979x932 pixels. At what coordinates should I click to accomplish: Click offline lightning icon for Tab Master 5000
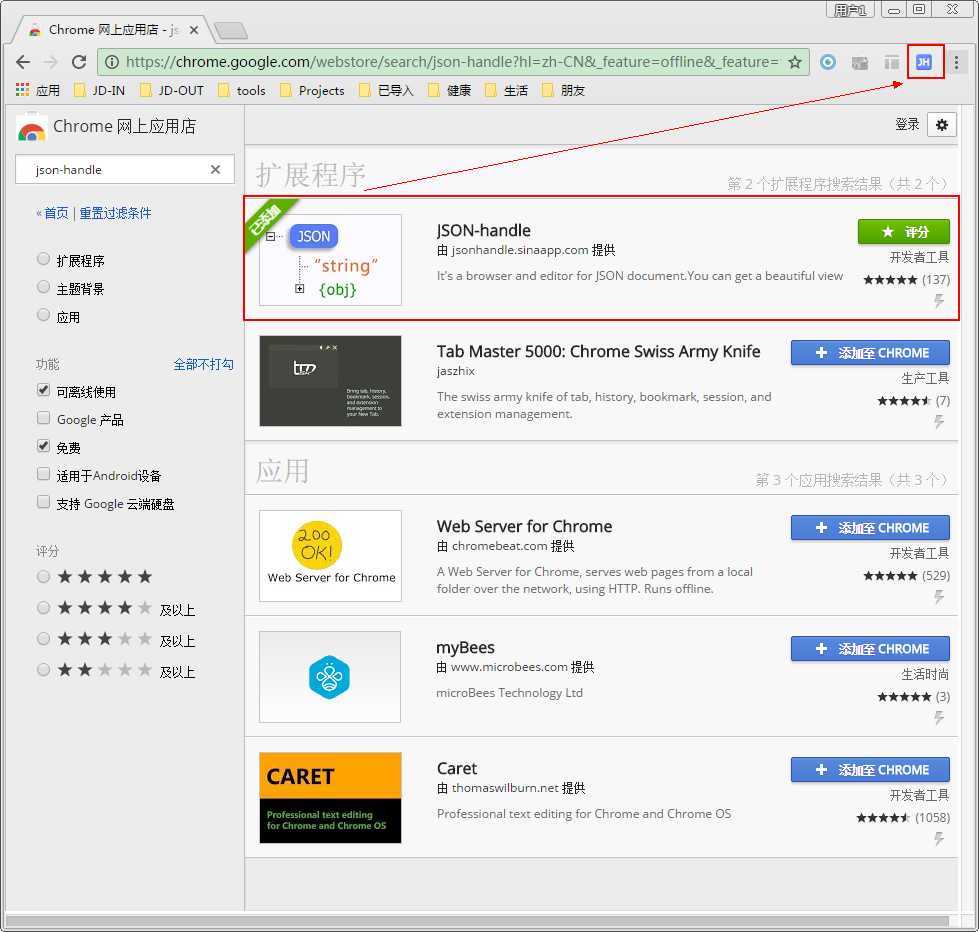938,422
